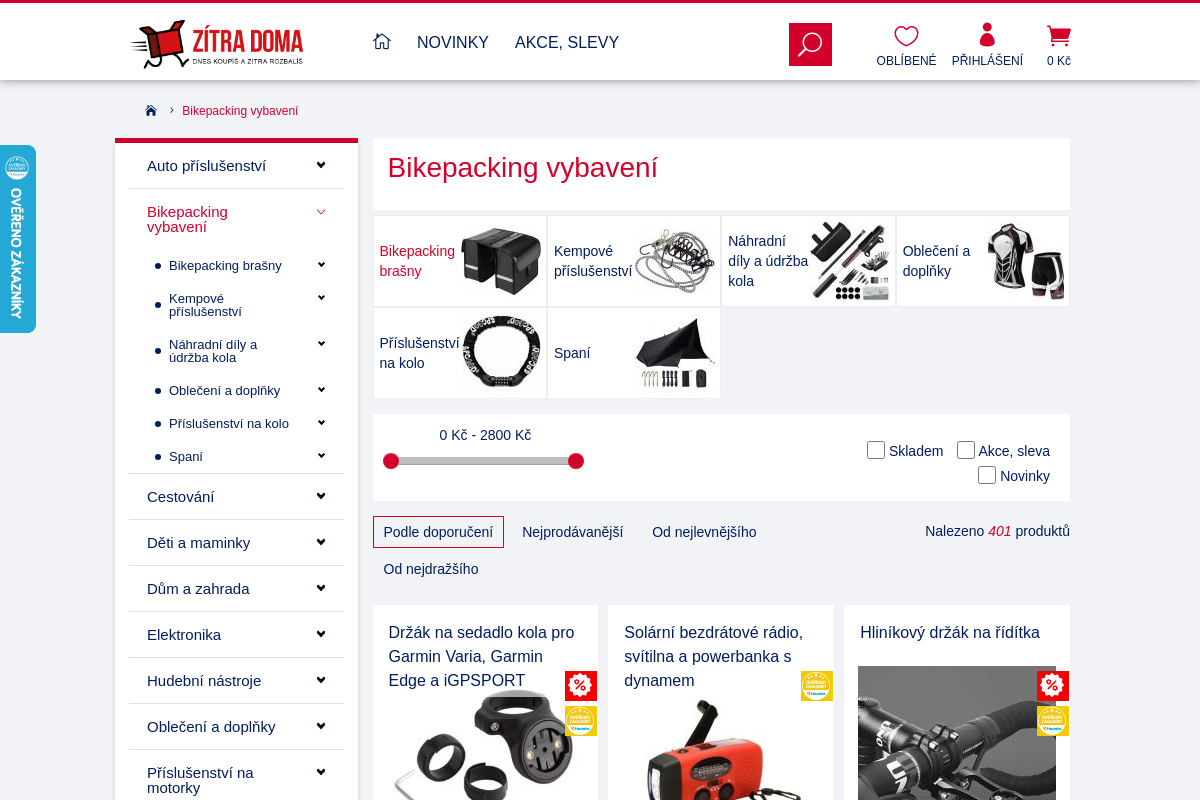Open the search by clicking the magnifier icon

click(x=809, y=44)
